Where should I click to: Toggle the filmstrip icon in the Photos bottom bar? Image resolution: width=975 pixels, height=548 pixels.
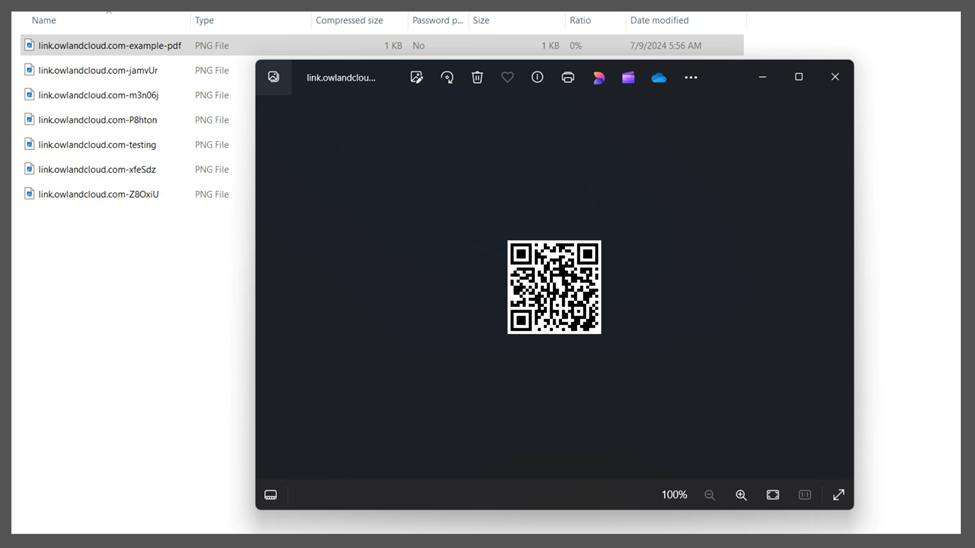point(270,495)
